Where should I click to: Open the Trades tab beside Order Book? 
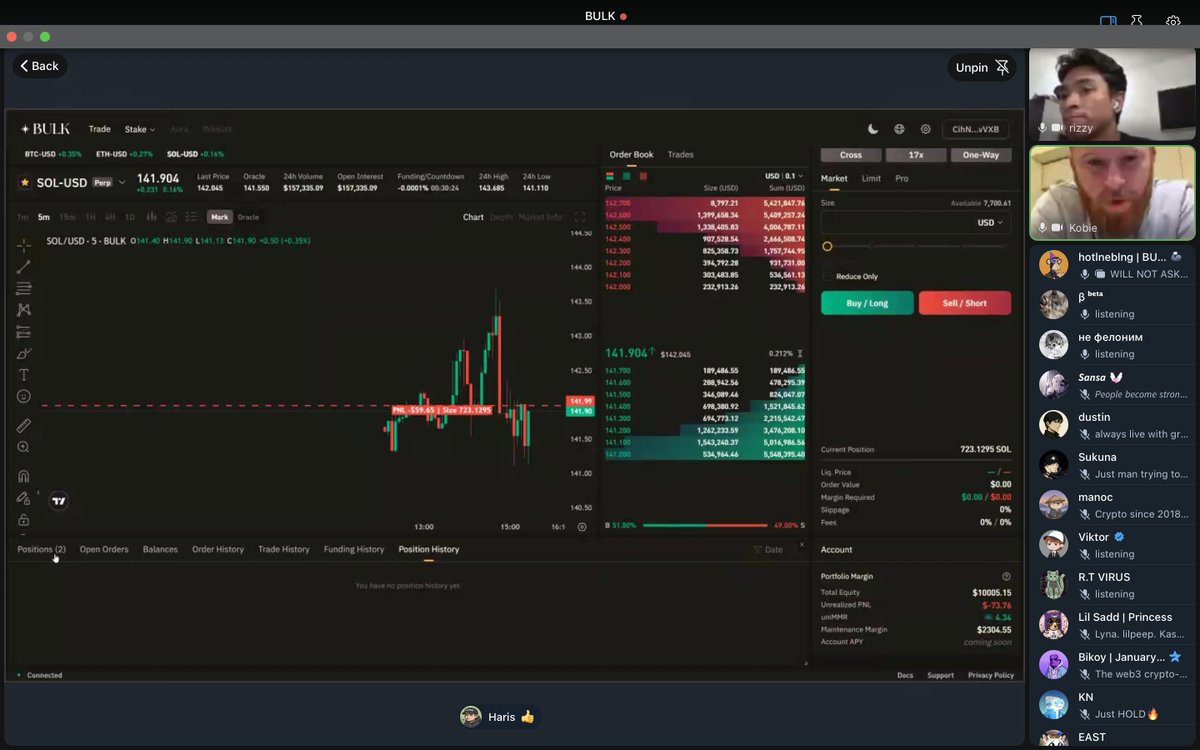[x=681, y=154]
